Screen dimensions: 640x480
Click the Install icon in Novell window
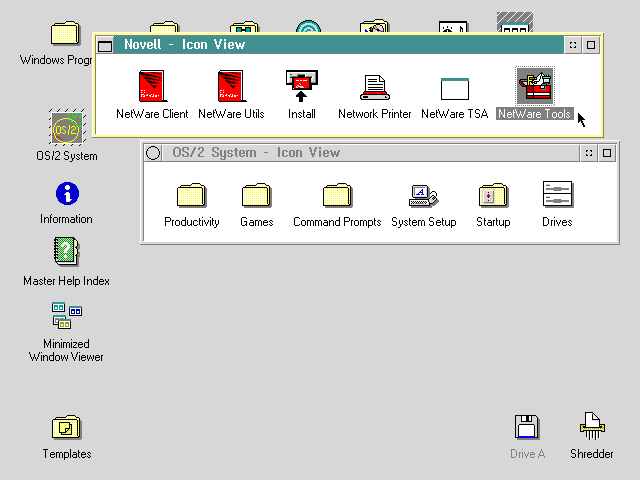(301, 86)
